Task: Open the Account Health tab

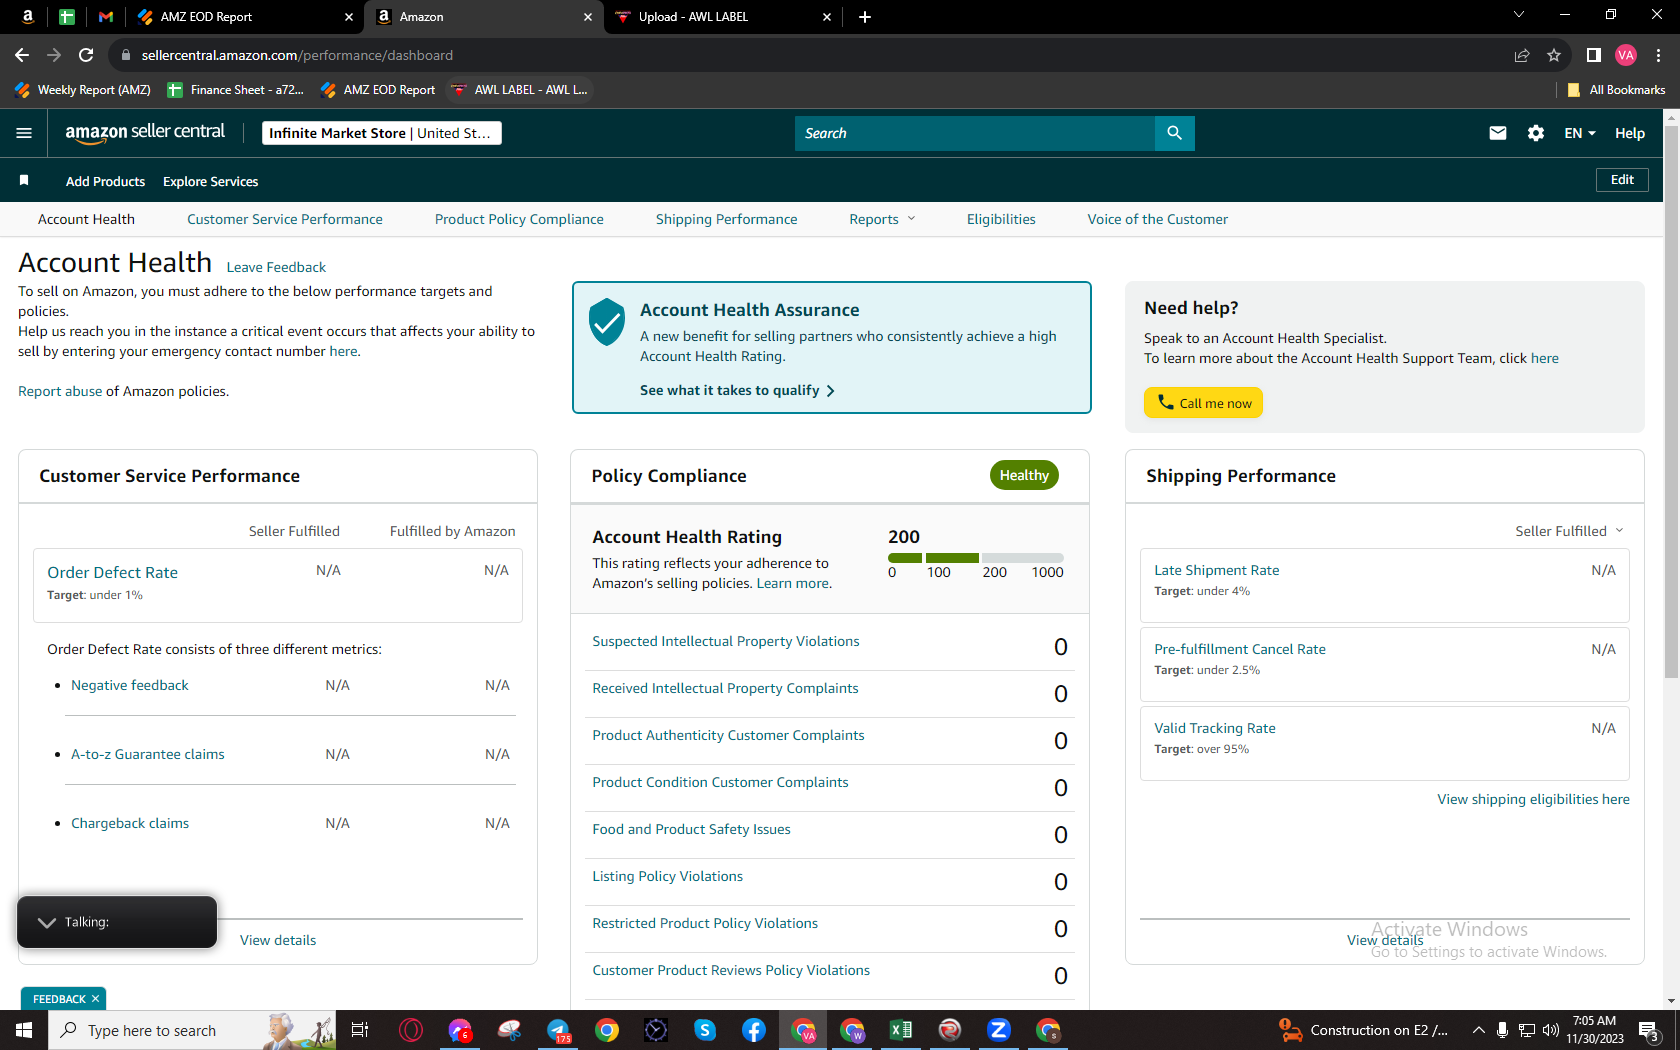Action: coord(86,219)
